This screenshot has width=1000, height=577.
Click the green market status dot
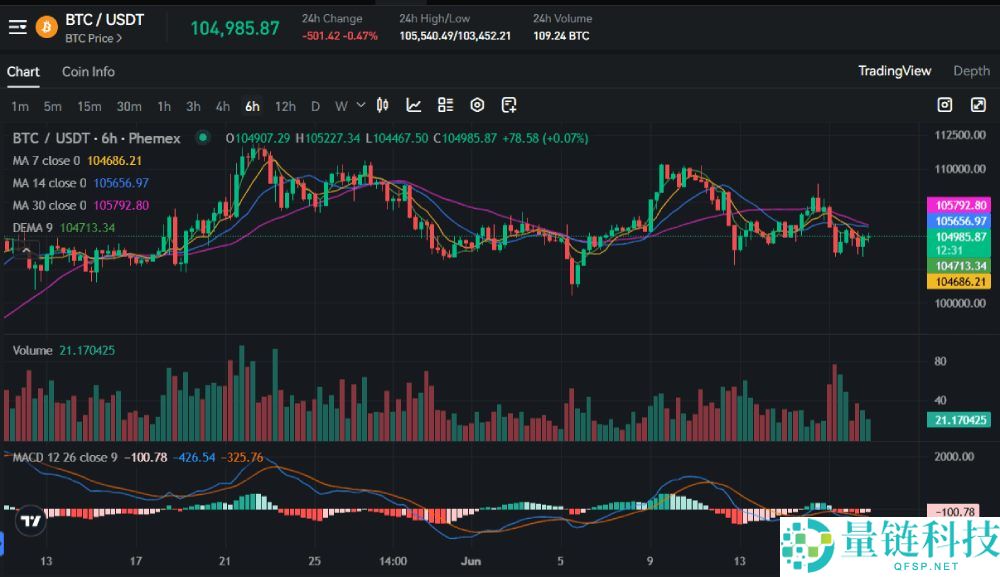click(x=203, y=137)
